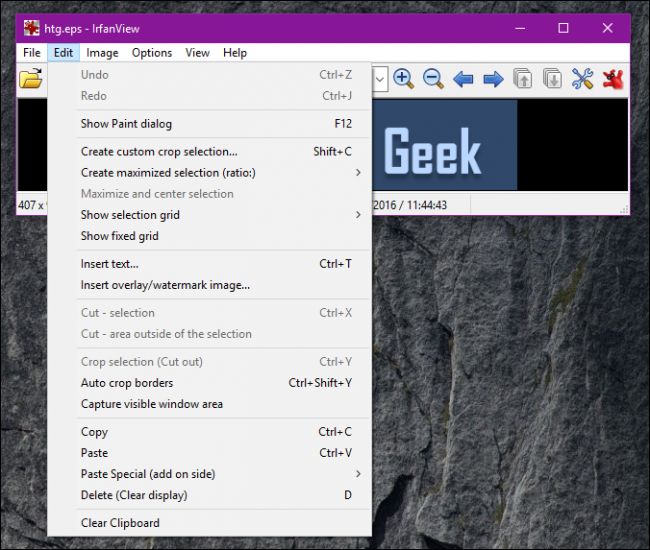Expand Paste Special submenu arrow
This screenshot has width=650, height=550.
[x=358, y=474]
